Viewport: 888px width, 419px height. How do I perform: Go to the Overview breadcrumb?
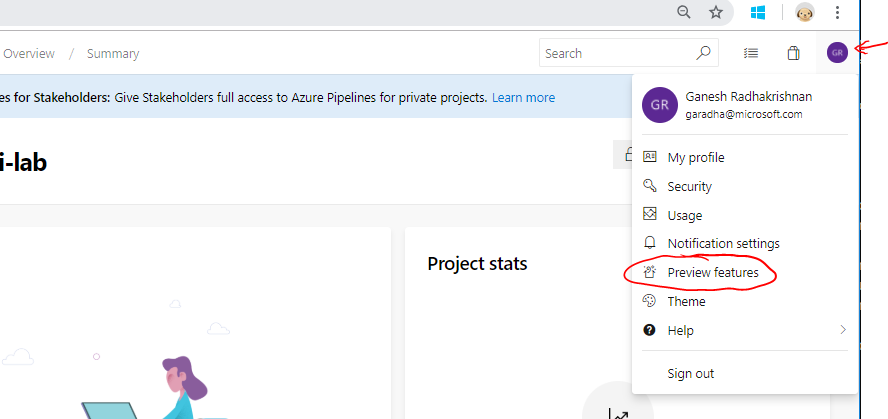(x=29, y=54)
